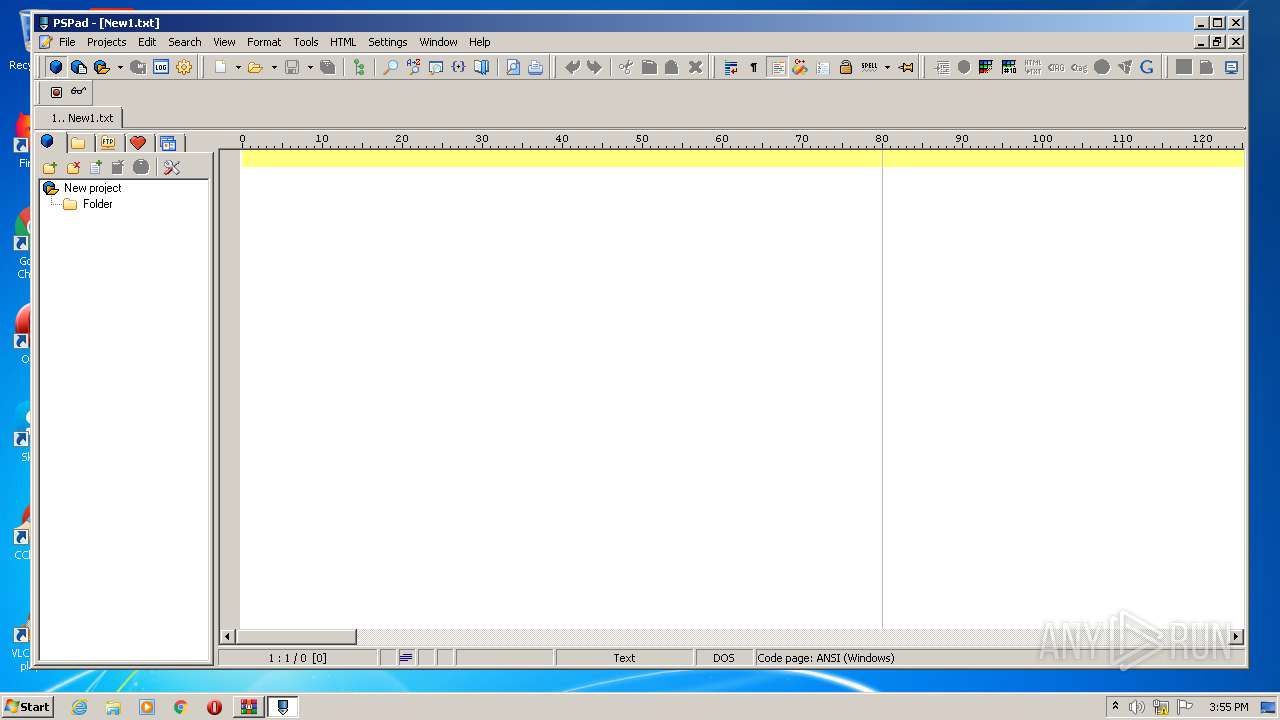
Task: Open the Settings menu
Action: pyautogui.click(x=387, y=42)
